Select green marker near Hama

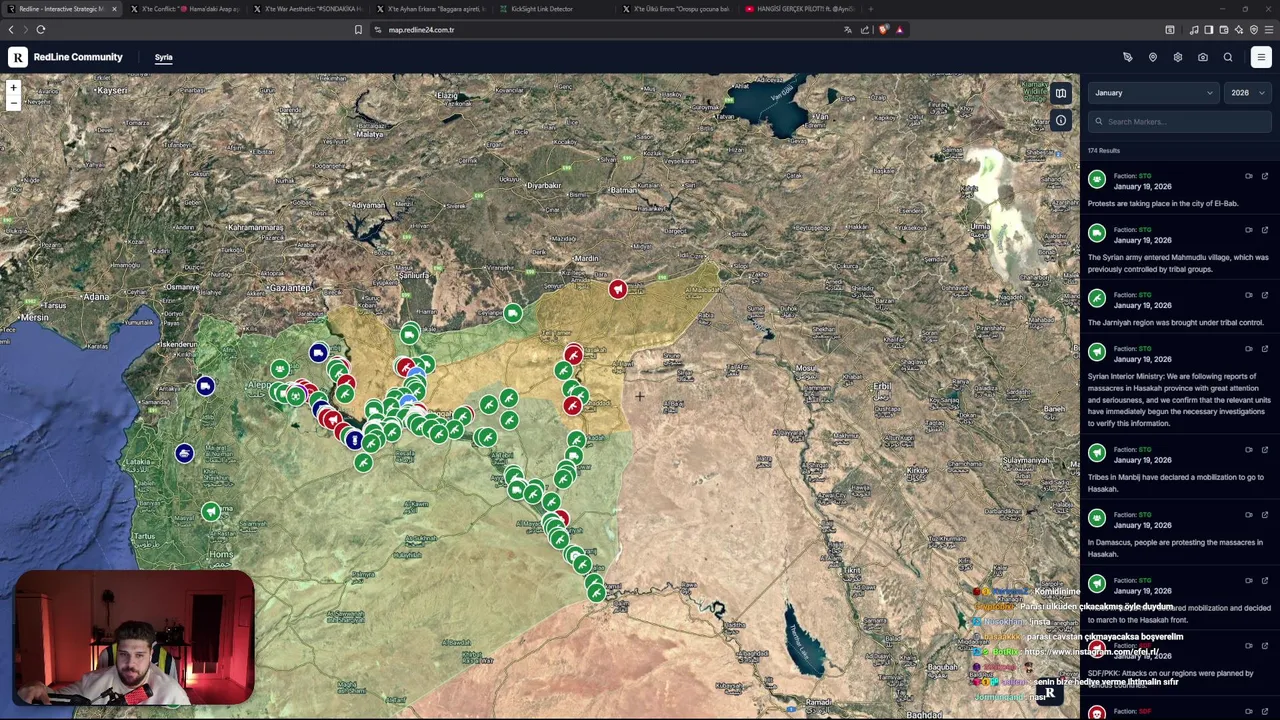tap(210, 512)
